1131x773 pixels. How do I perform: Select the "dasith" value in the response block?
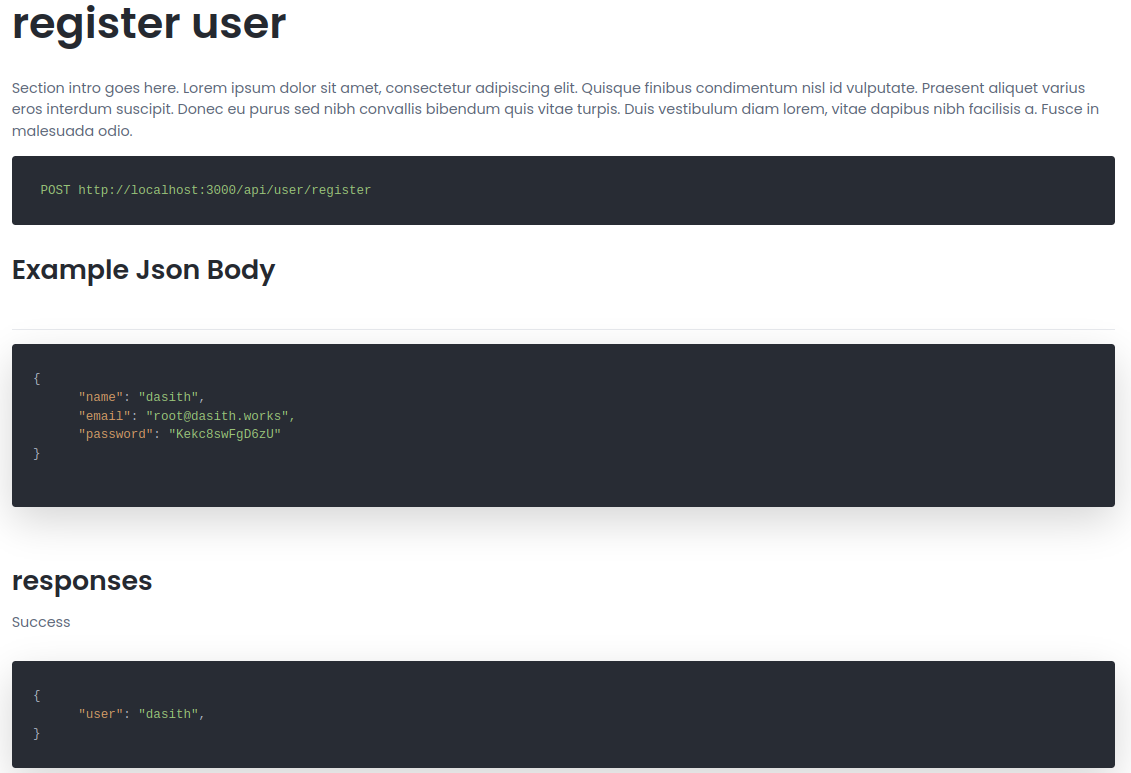(168, 714)
